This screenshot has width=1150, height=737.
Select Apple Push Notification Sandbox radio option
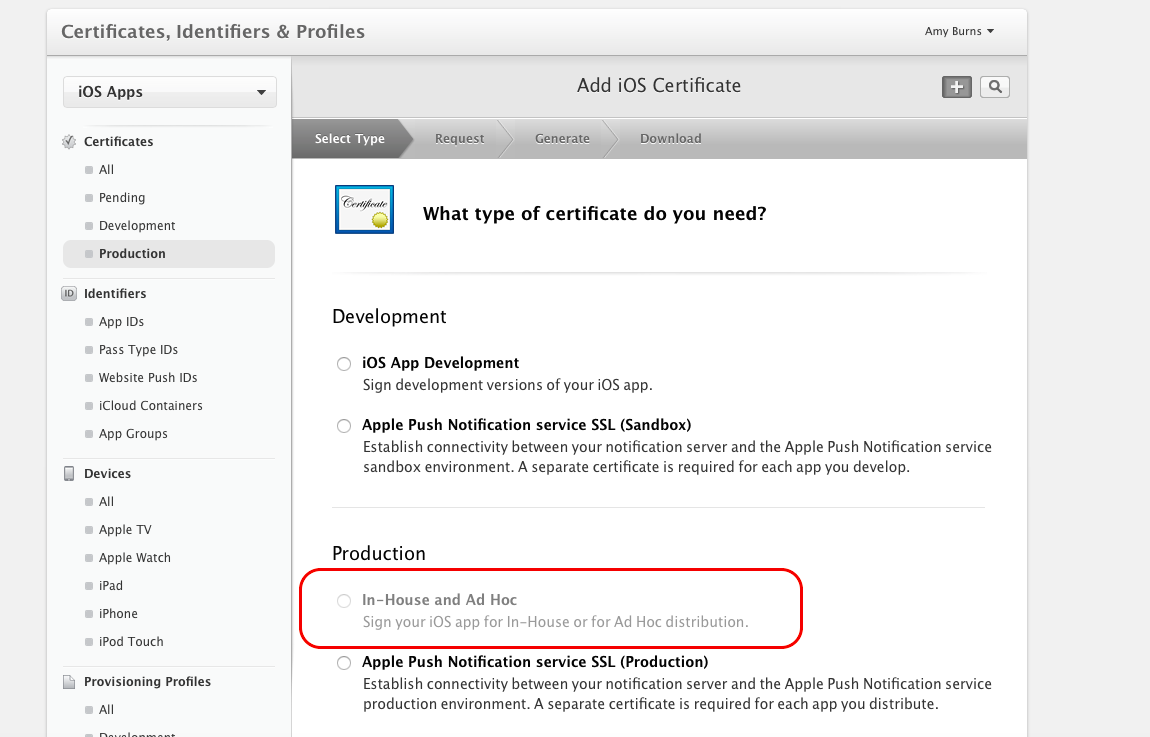[344, 426]
